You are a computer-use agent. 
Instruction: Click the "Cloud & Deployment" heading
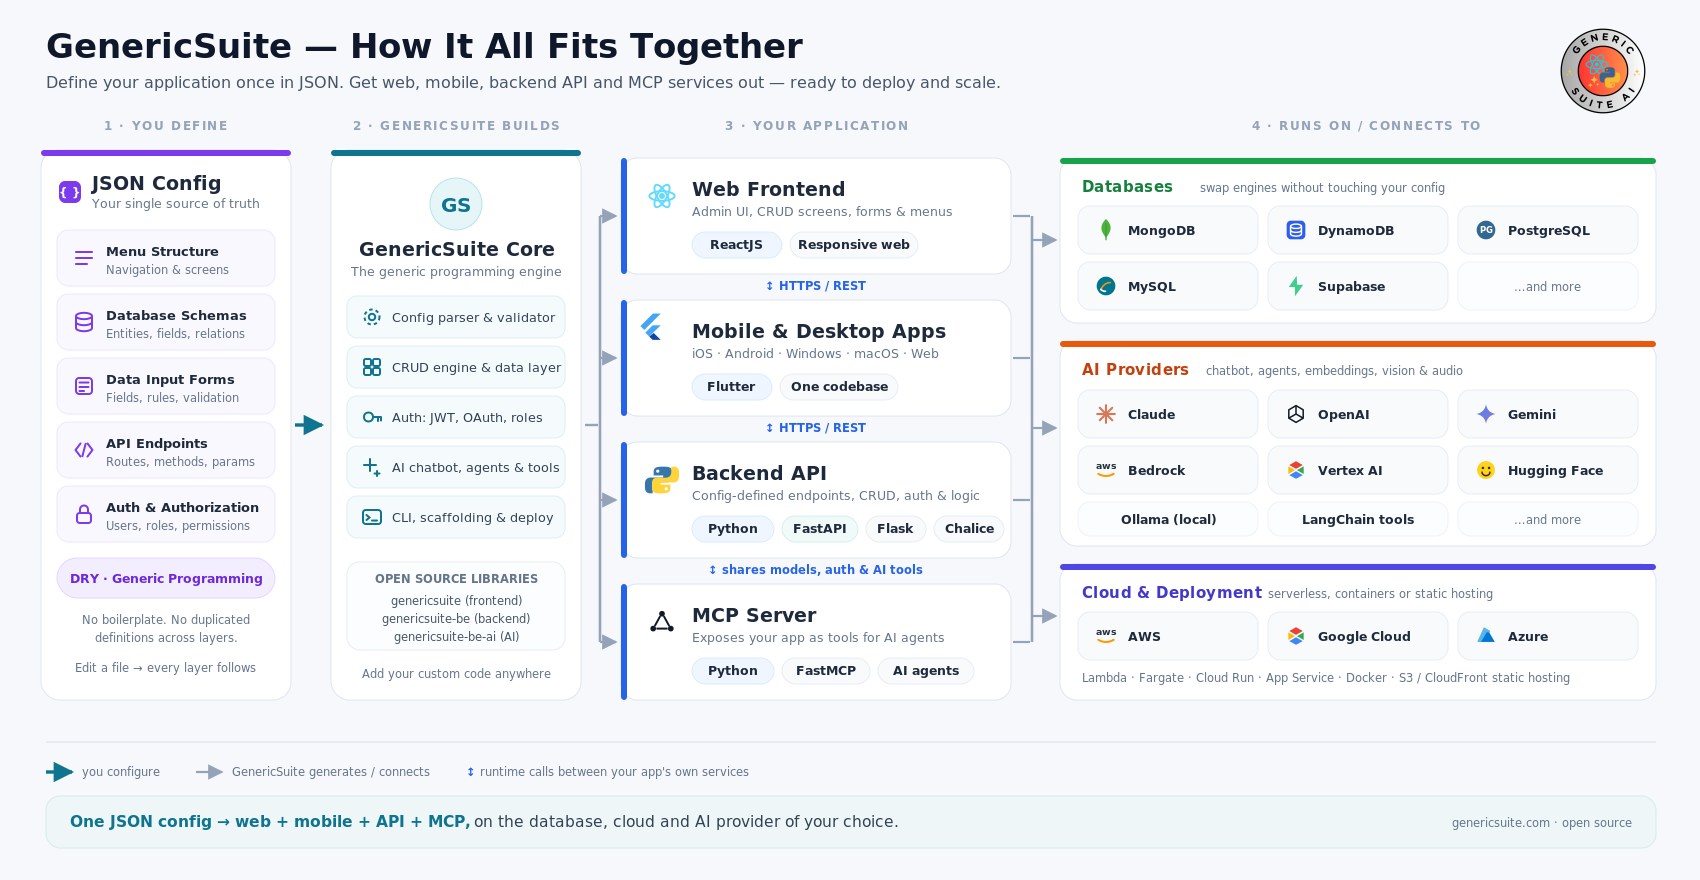point(1172,592)
